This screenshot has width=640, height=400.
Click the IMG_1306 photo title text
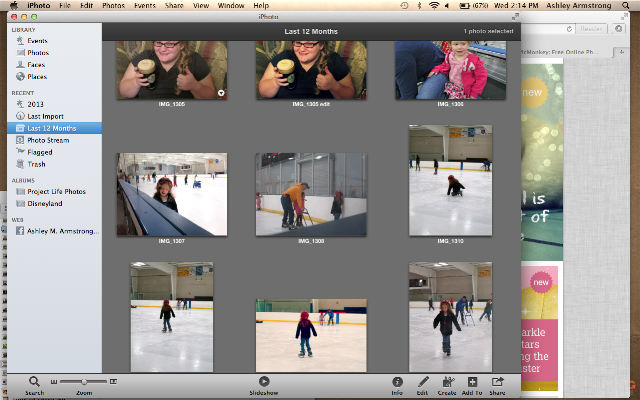(x=450, y=104)
